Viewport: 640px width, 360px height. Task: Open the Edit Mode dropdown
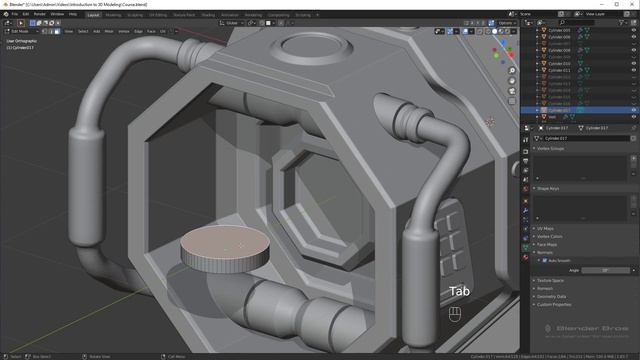[21, 31]
